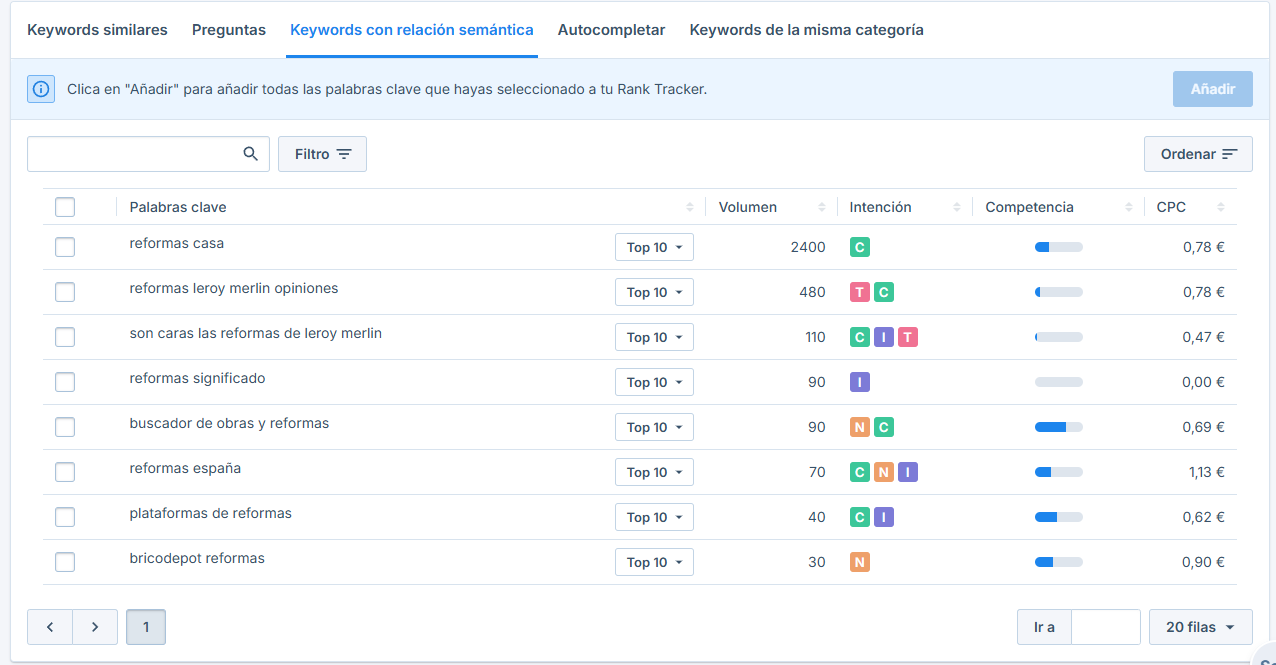Click the magnifying glass search icon
This screenshot has height=665, width=1276.
pos(251,154)
